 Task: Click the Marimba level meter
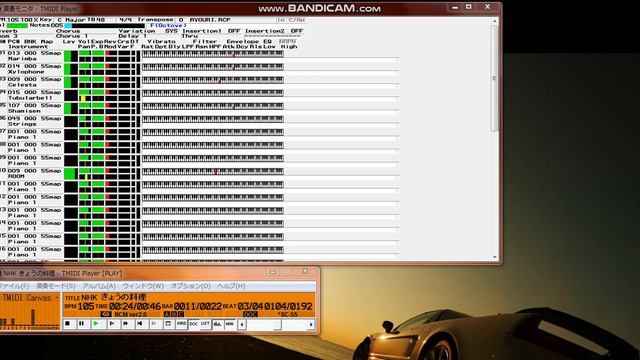pyautogui.click(x=71, y=56)
